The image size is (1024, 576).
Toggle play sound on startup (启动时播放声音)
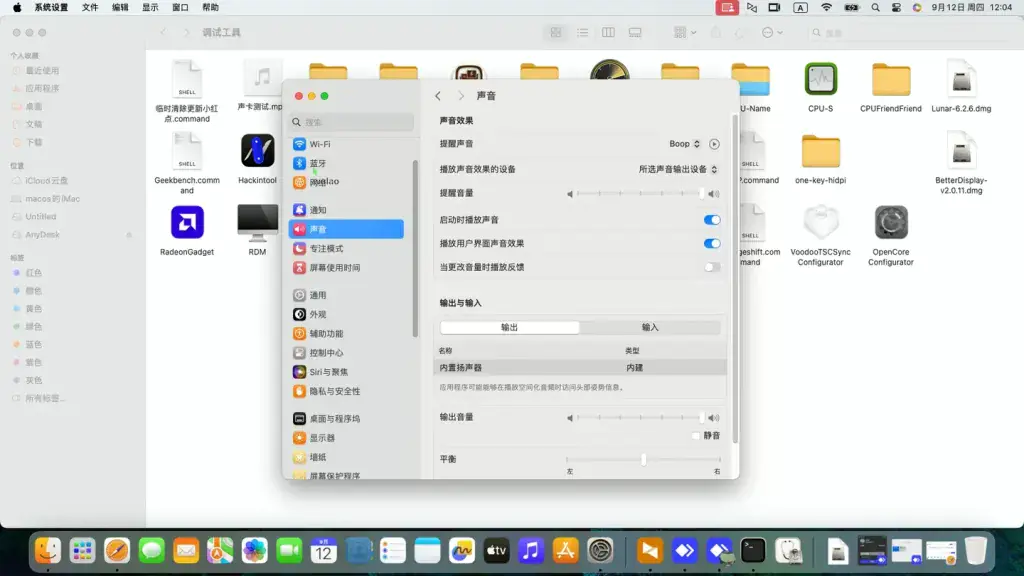point(712,220)
